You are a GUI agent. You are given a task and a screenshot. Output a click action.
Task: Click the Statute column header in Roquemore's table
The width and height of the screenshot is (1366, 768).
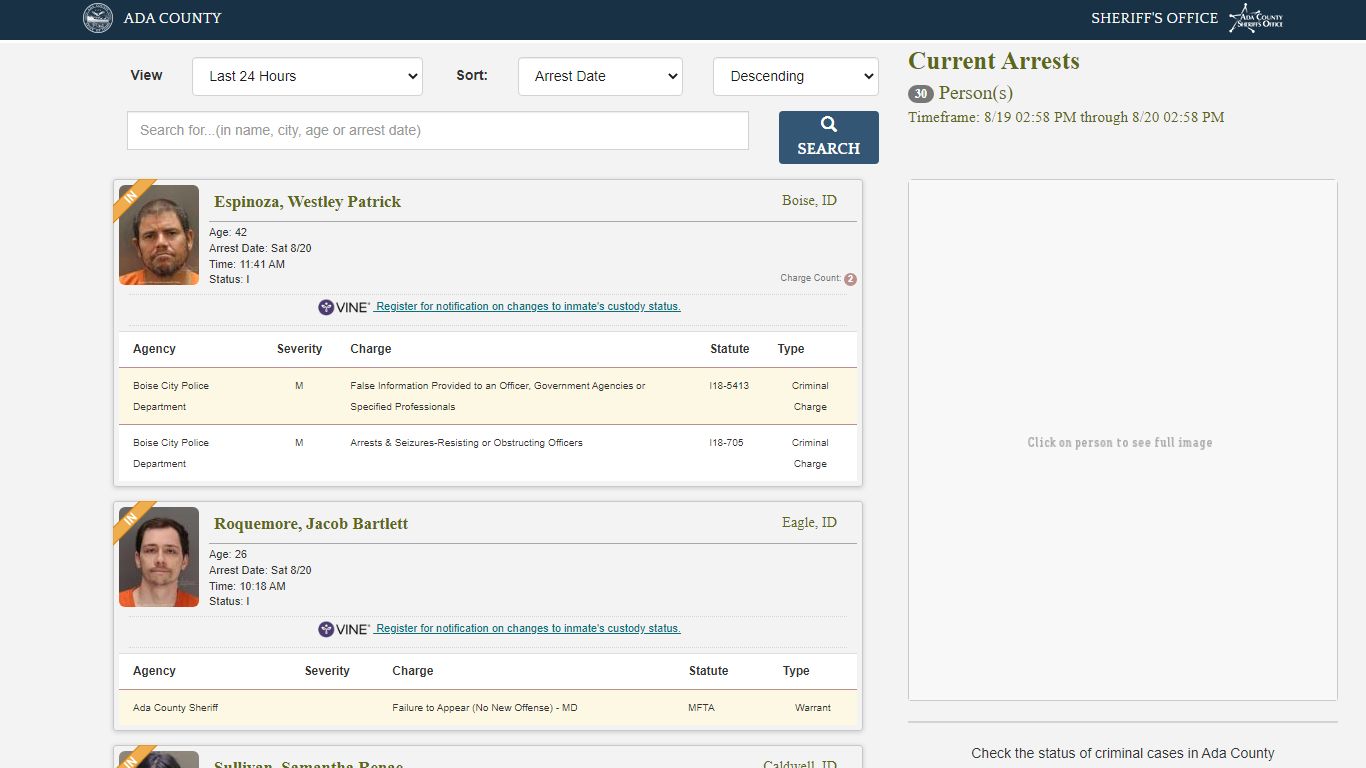click(x=708, y=671)
